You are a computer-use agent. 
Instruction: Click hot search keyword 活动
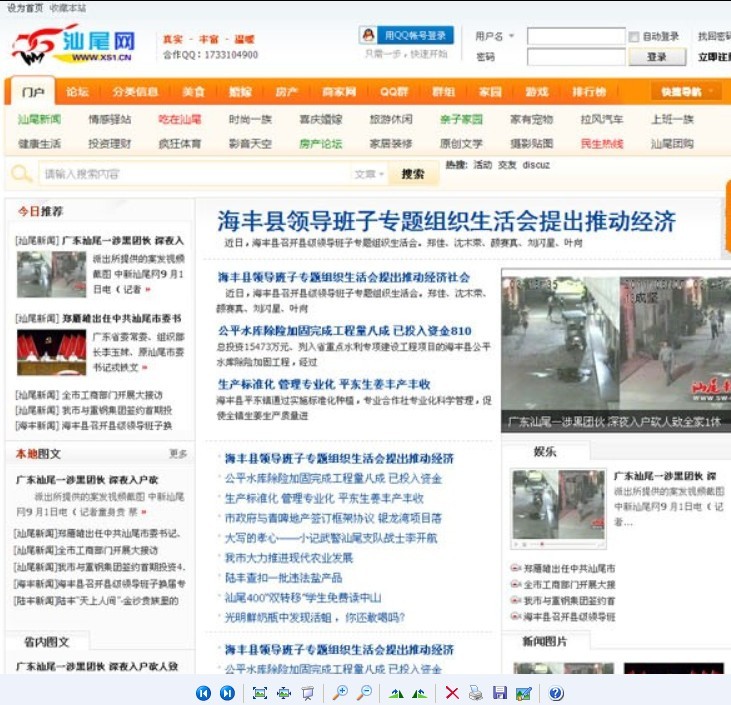pos(483,165)
